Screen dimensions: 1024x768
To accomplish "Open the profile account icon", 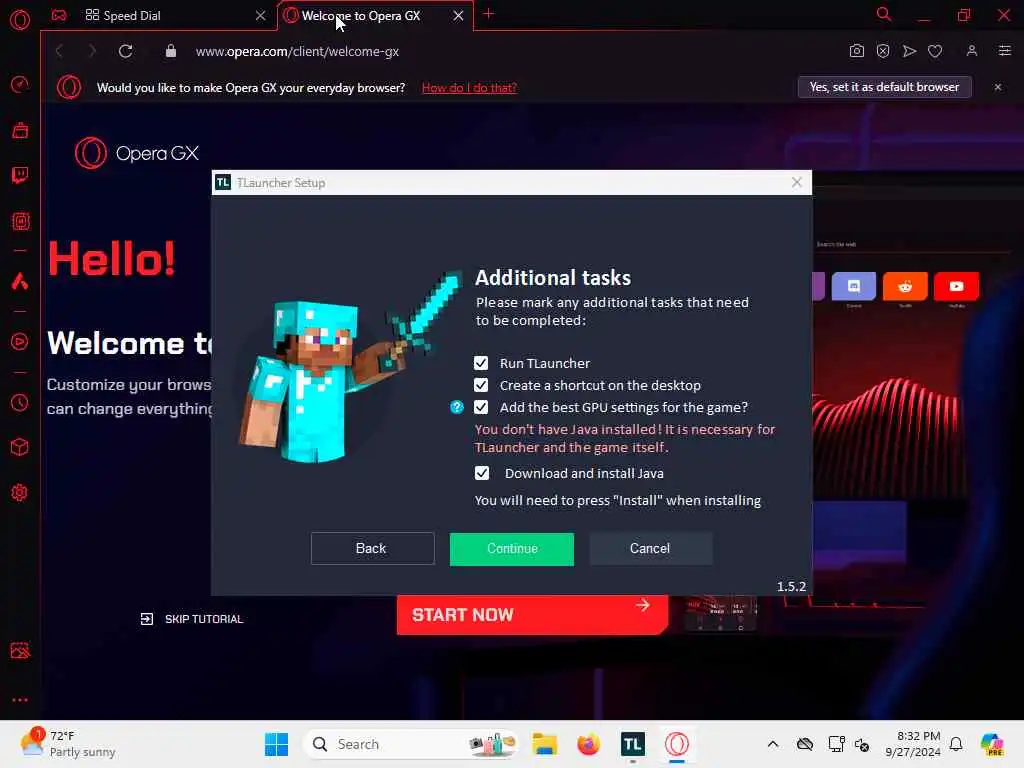I will tap(972, 51).
